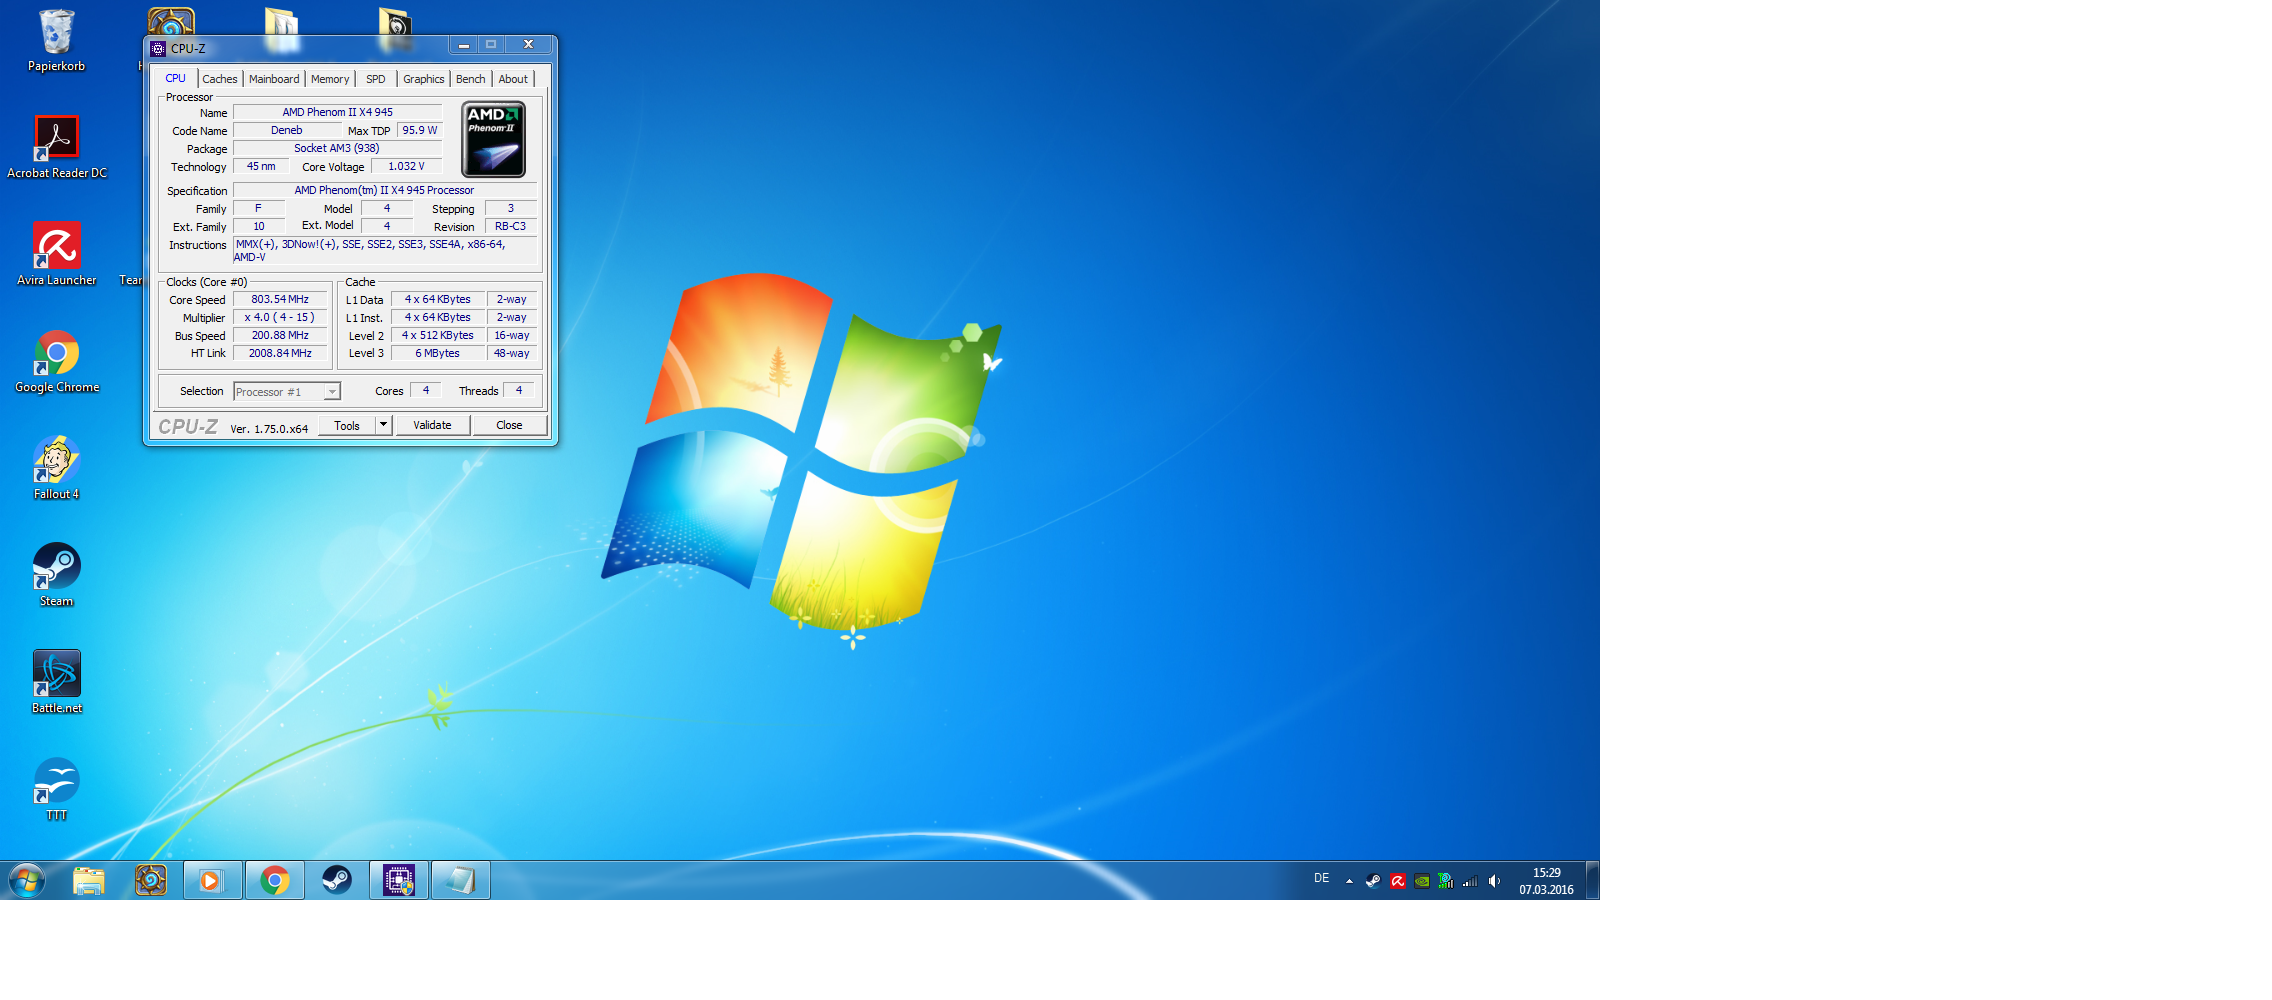Click the Threads value field
Image resolution: width=2272 pixels, height=1000 pixels.
point(519,390)
